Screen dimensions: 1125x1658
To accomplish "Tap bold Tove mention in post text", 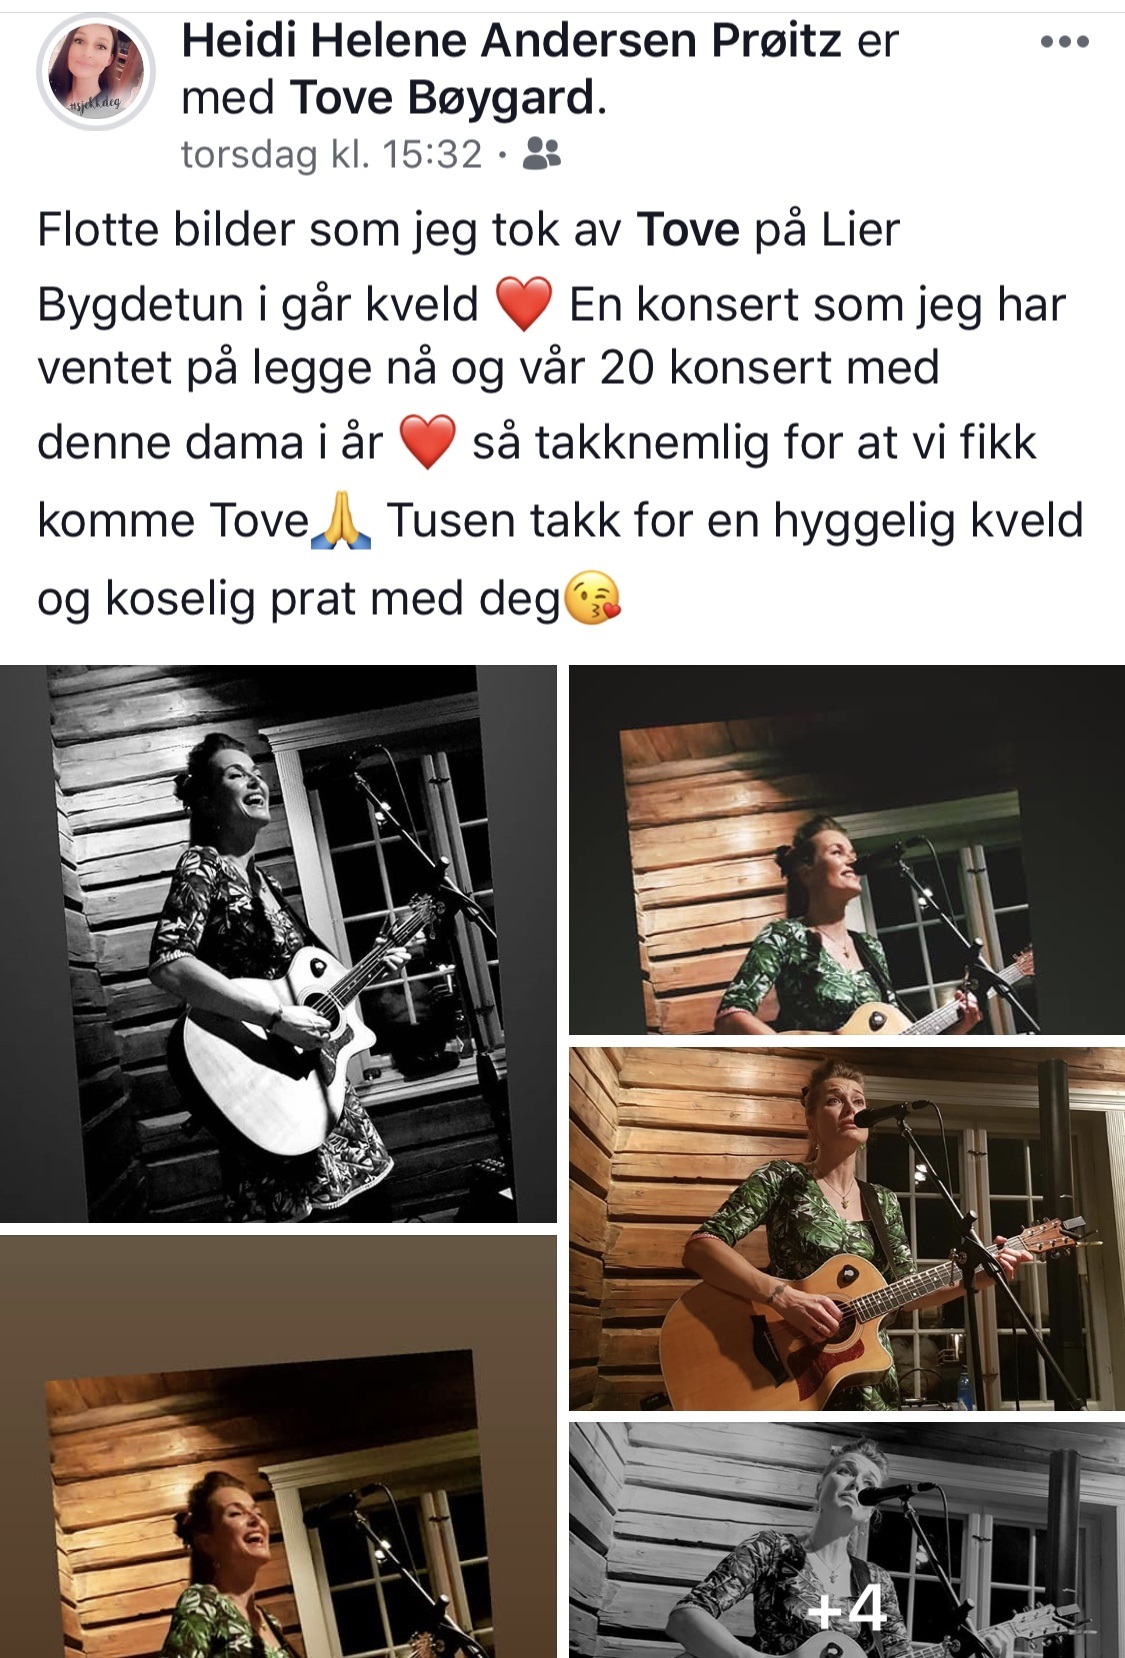I will click(x=688, y=230).
